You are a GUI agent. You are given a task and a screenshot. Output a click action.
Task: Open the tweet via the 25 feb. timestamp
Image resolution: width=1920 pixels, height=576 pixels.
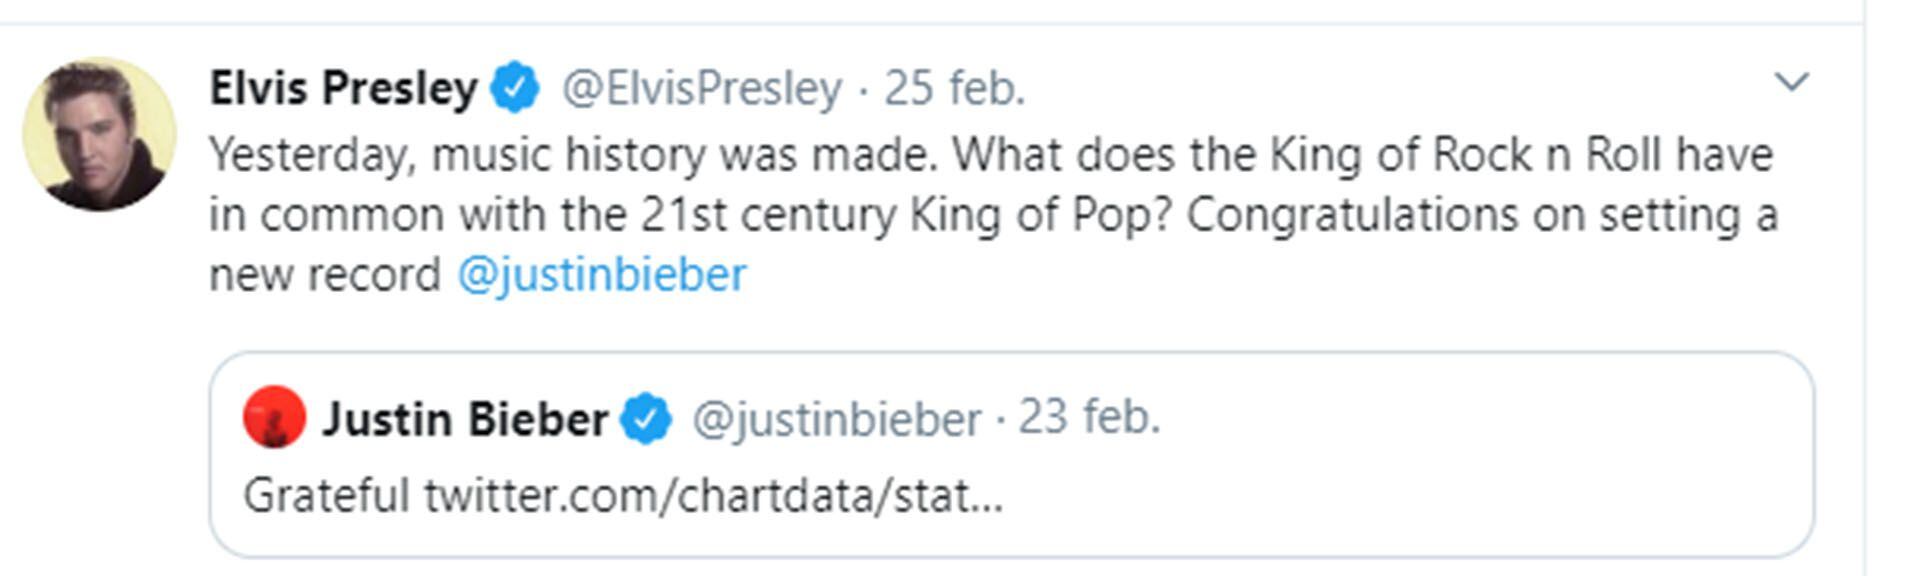(954, 88)
